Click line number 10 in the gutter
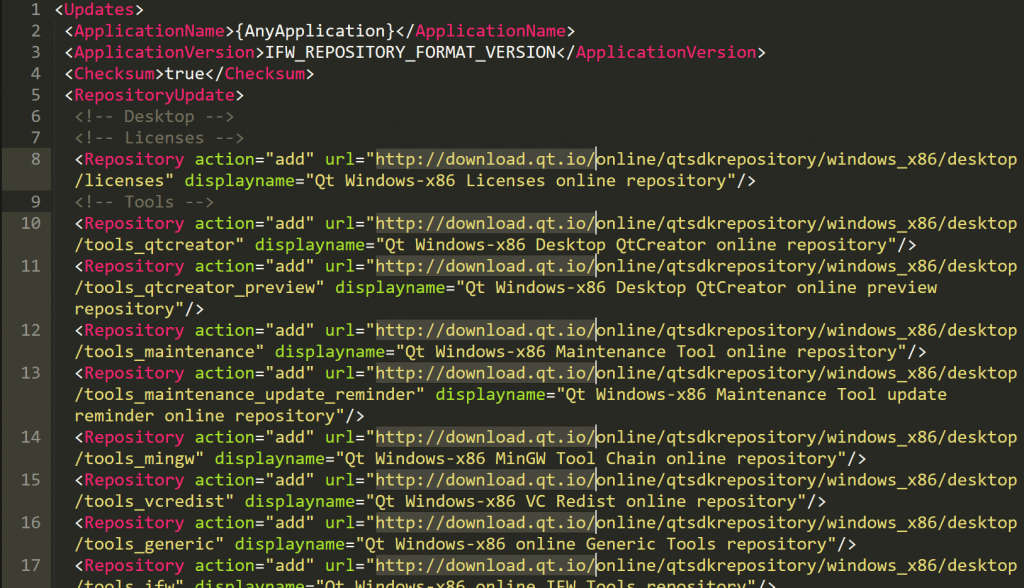Screen dimensions: 1024x588 (31, 223)
